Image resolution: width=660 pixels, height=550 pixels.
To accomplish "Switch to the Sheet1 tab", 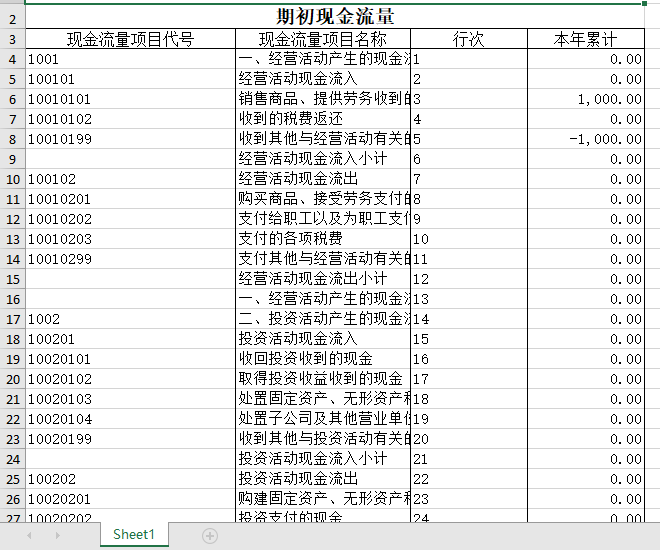I will click(x=134, y=535).
